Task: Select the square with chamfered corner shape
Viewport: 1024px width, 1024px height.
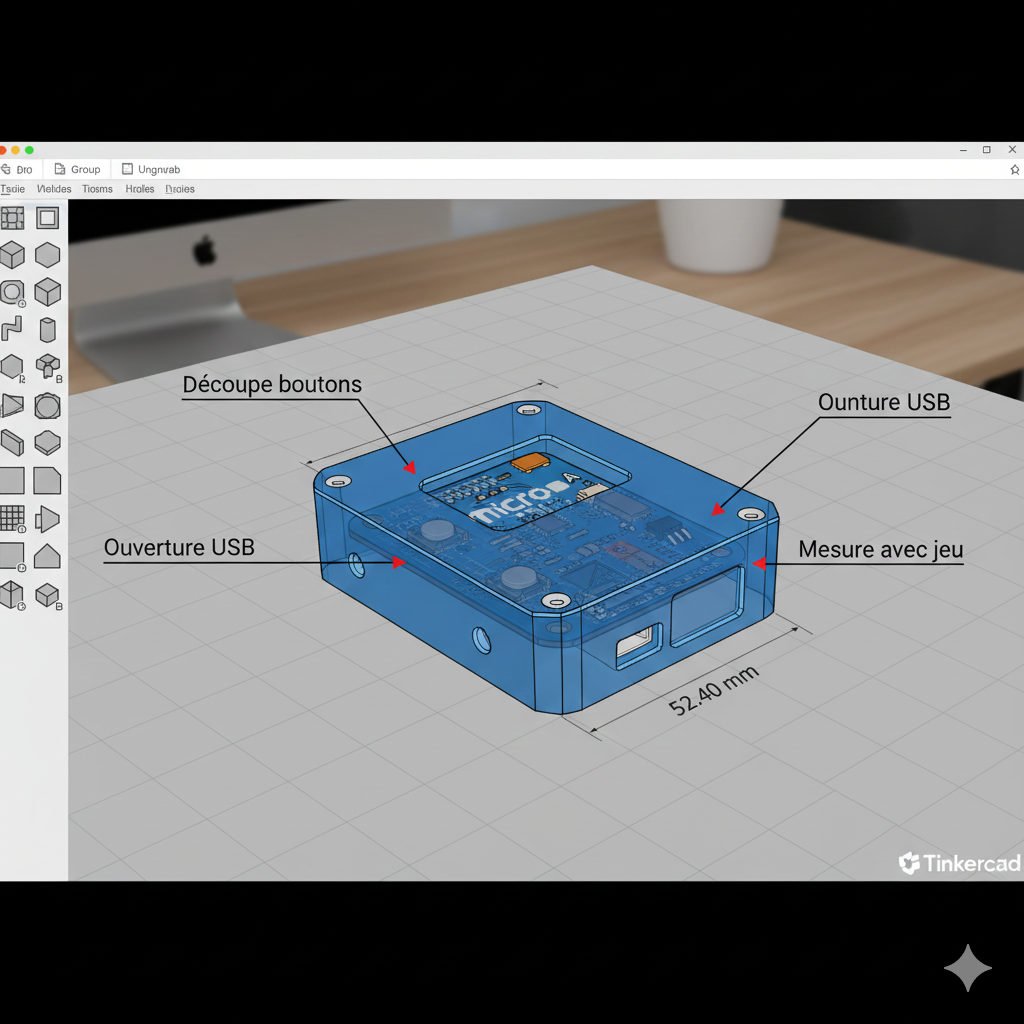Action: tap(47, 481)
